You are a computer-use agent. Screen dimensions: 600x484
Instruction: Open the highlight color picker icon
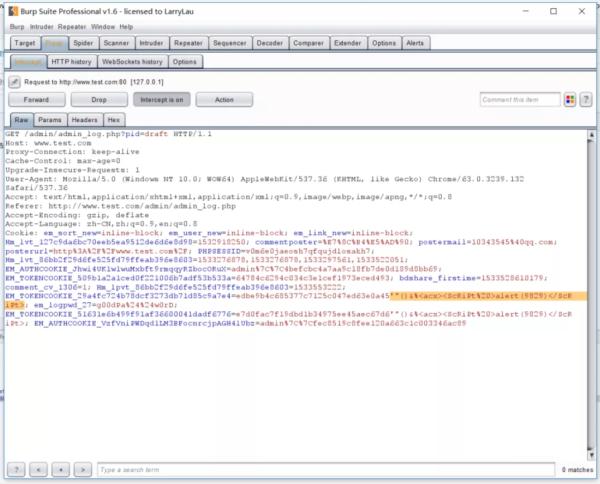tap(569, 99)
